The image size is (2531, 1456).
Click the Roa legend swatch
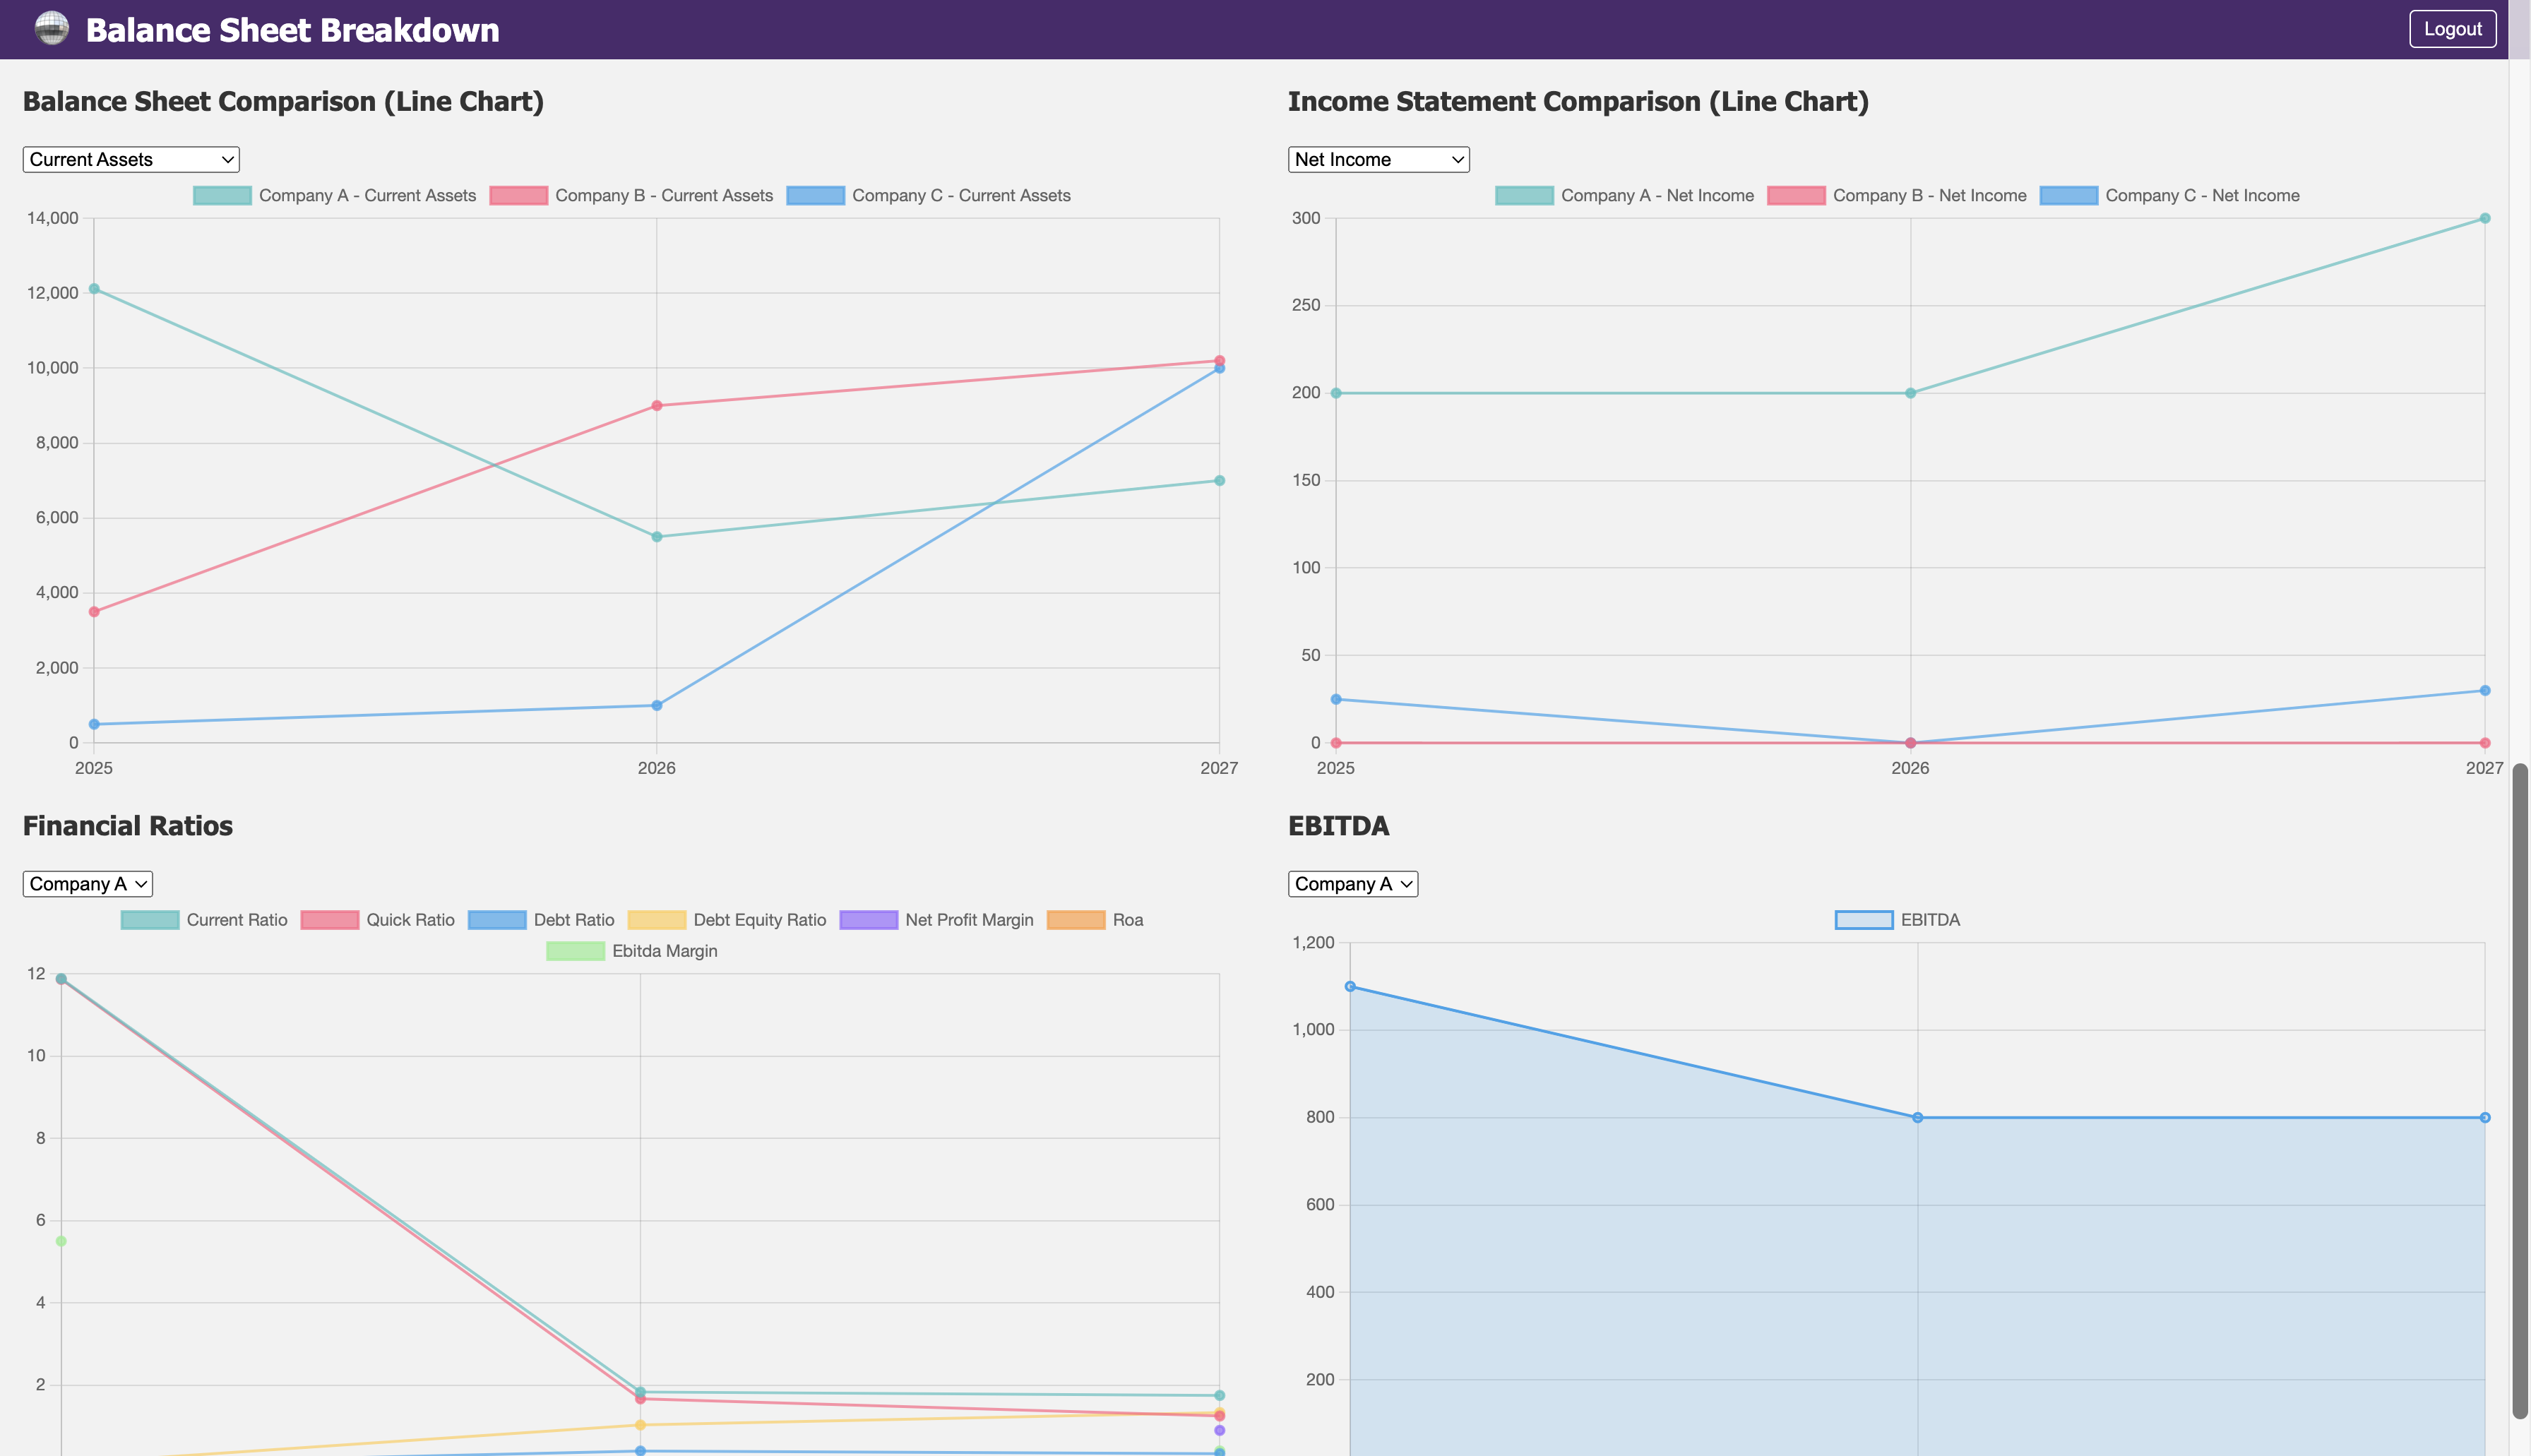pos(1076,920)
